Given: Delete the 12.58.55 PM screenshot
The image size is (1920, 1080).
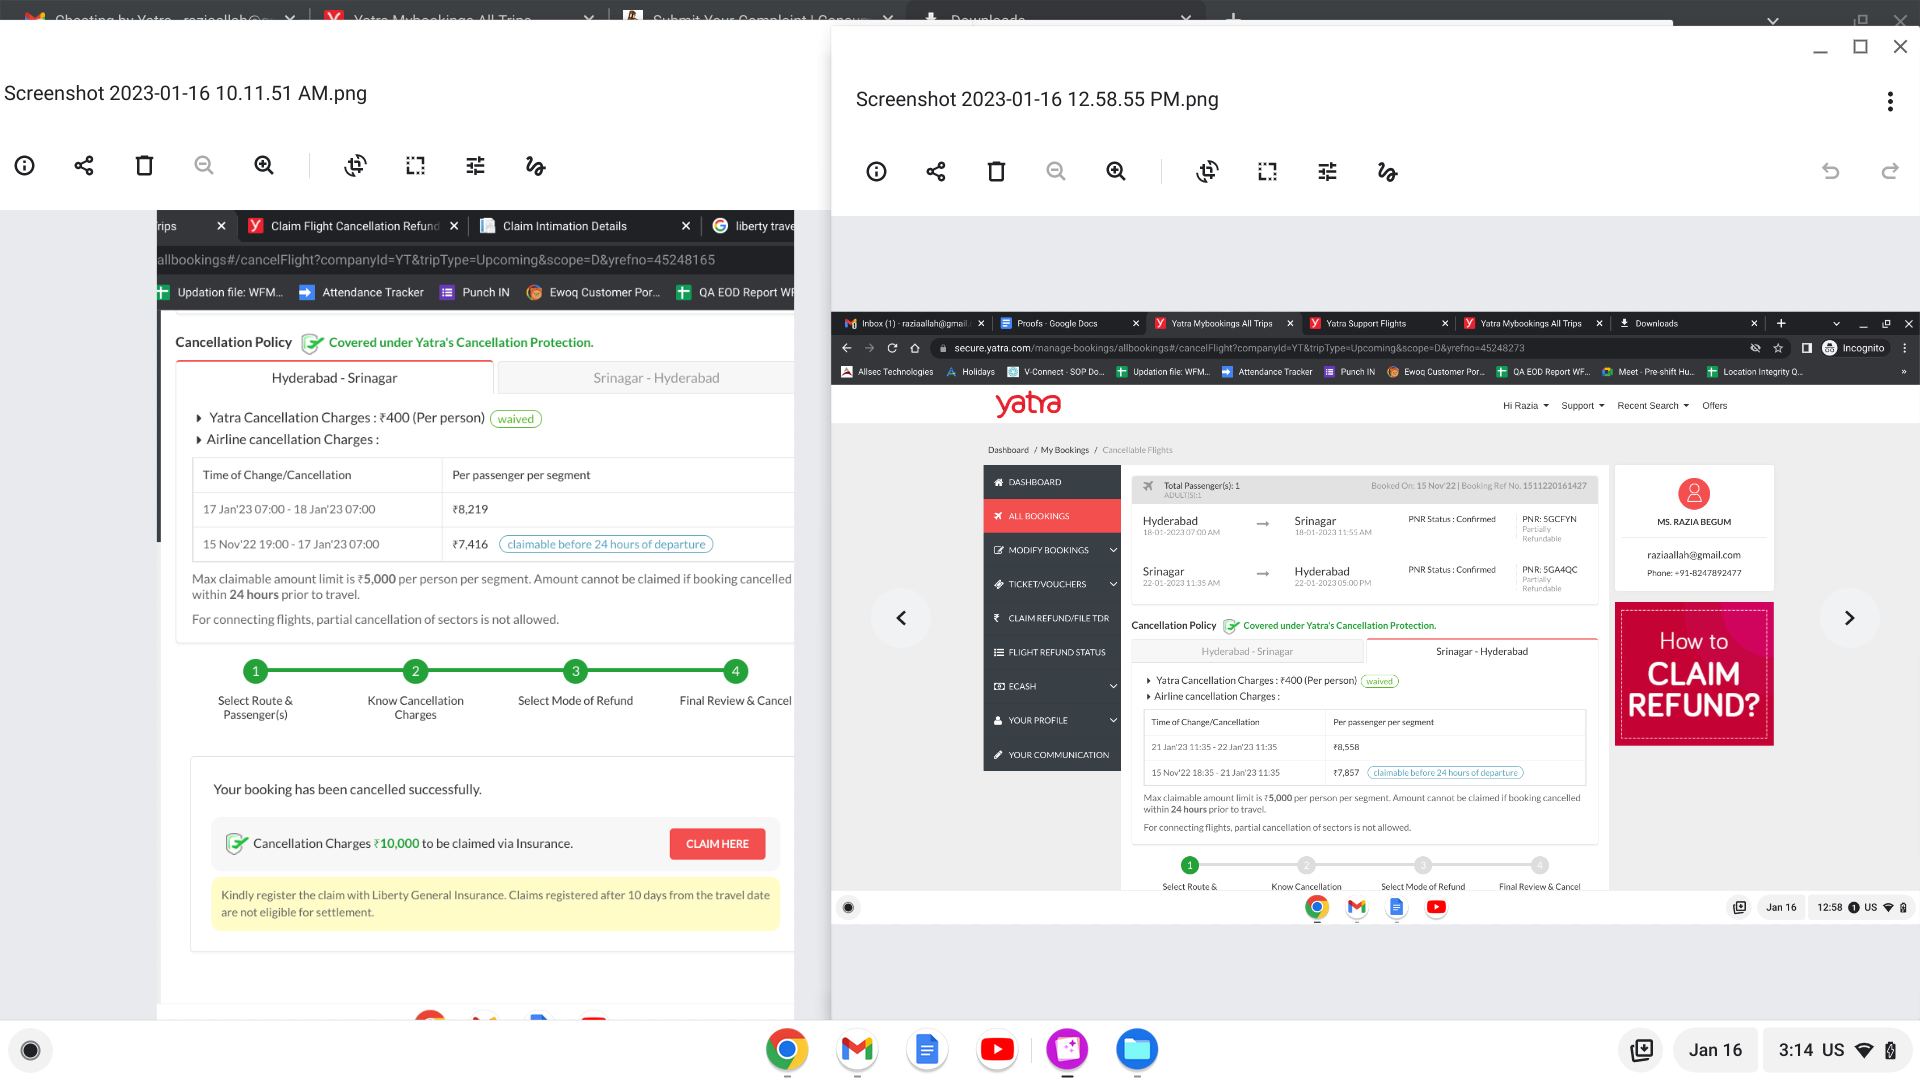Looking at the screenshot, I should (x=996, y=172).
